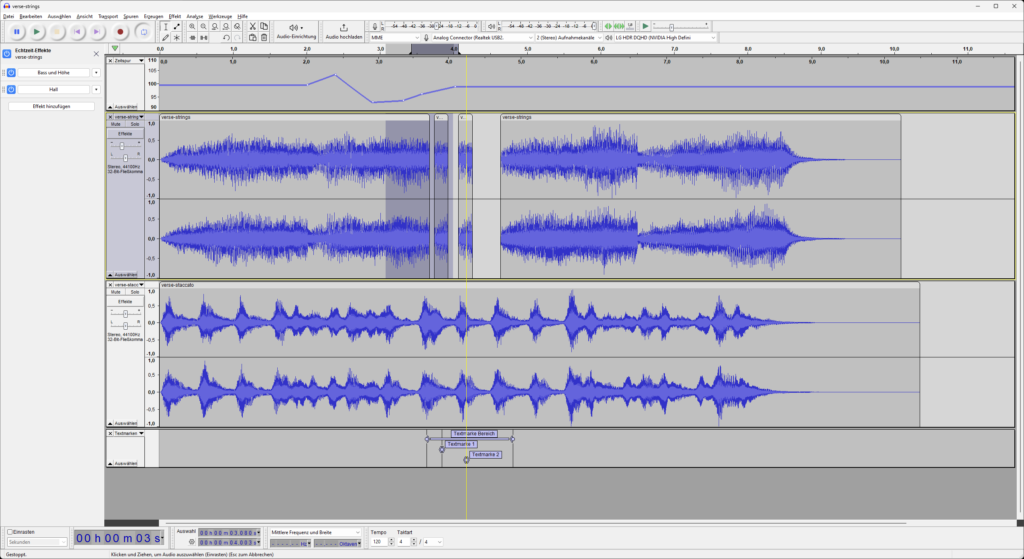The width and height of the screenshot is (1024, 559).
Task: Open Audio-Einrichtung dropdown
Action: tap(296, 31)
